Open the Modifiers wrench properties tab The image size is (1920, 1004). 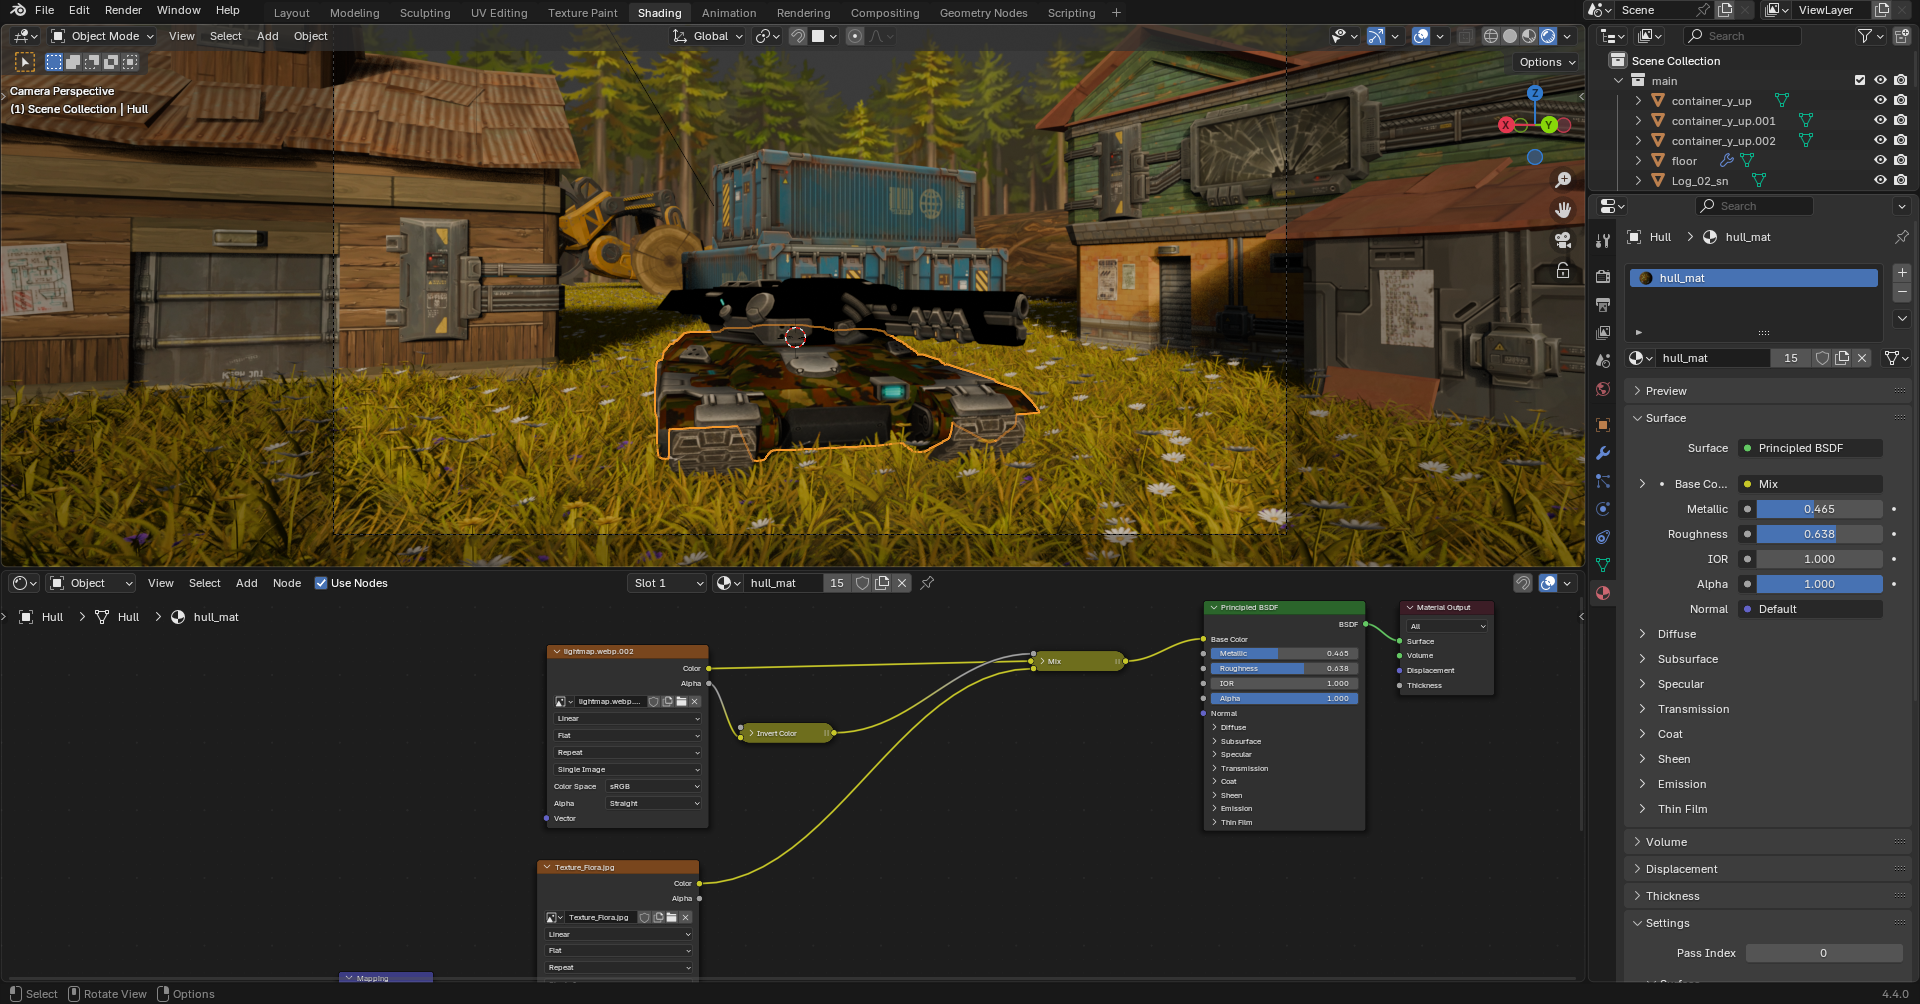[1603, 453]
